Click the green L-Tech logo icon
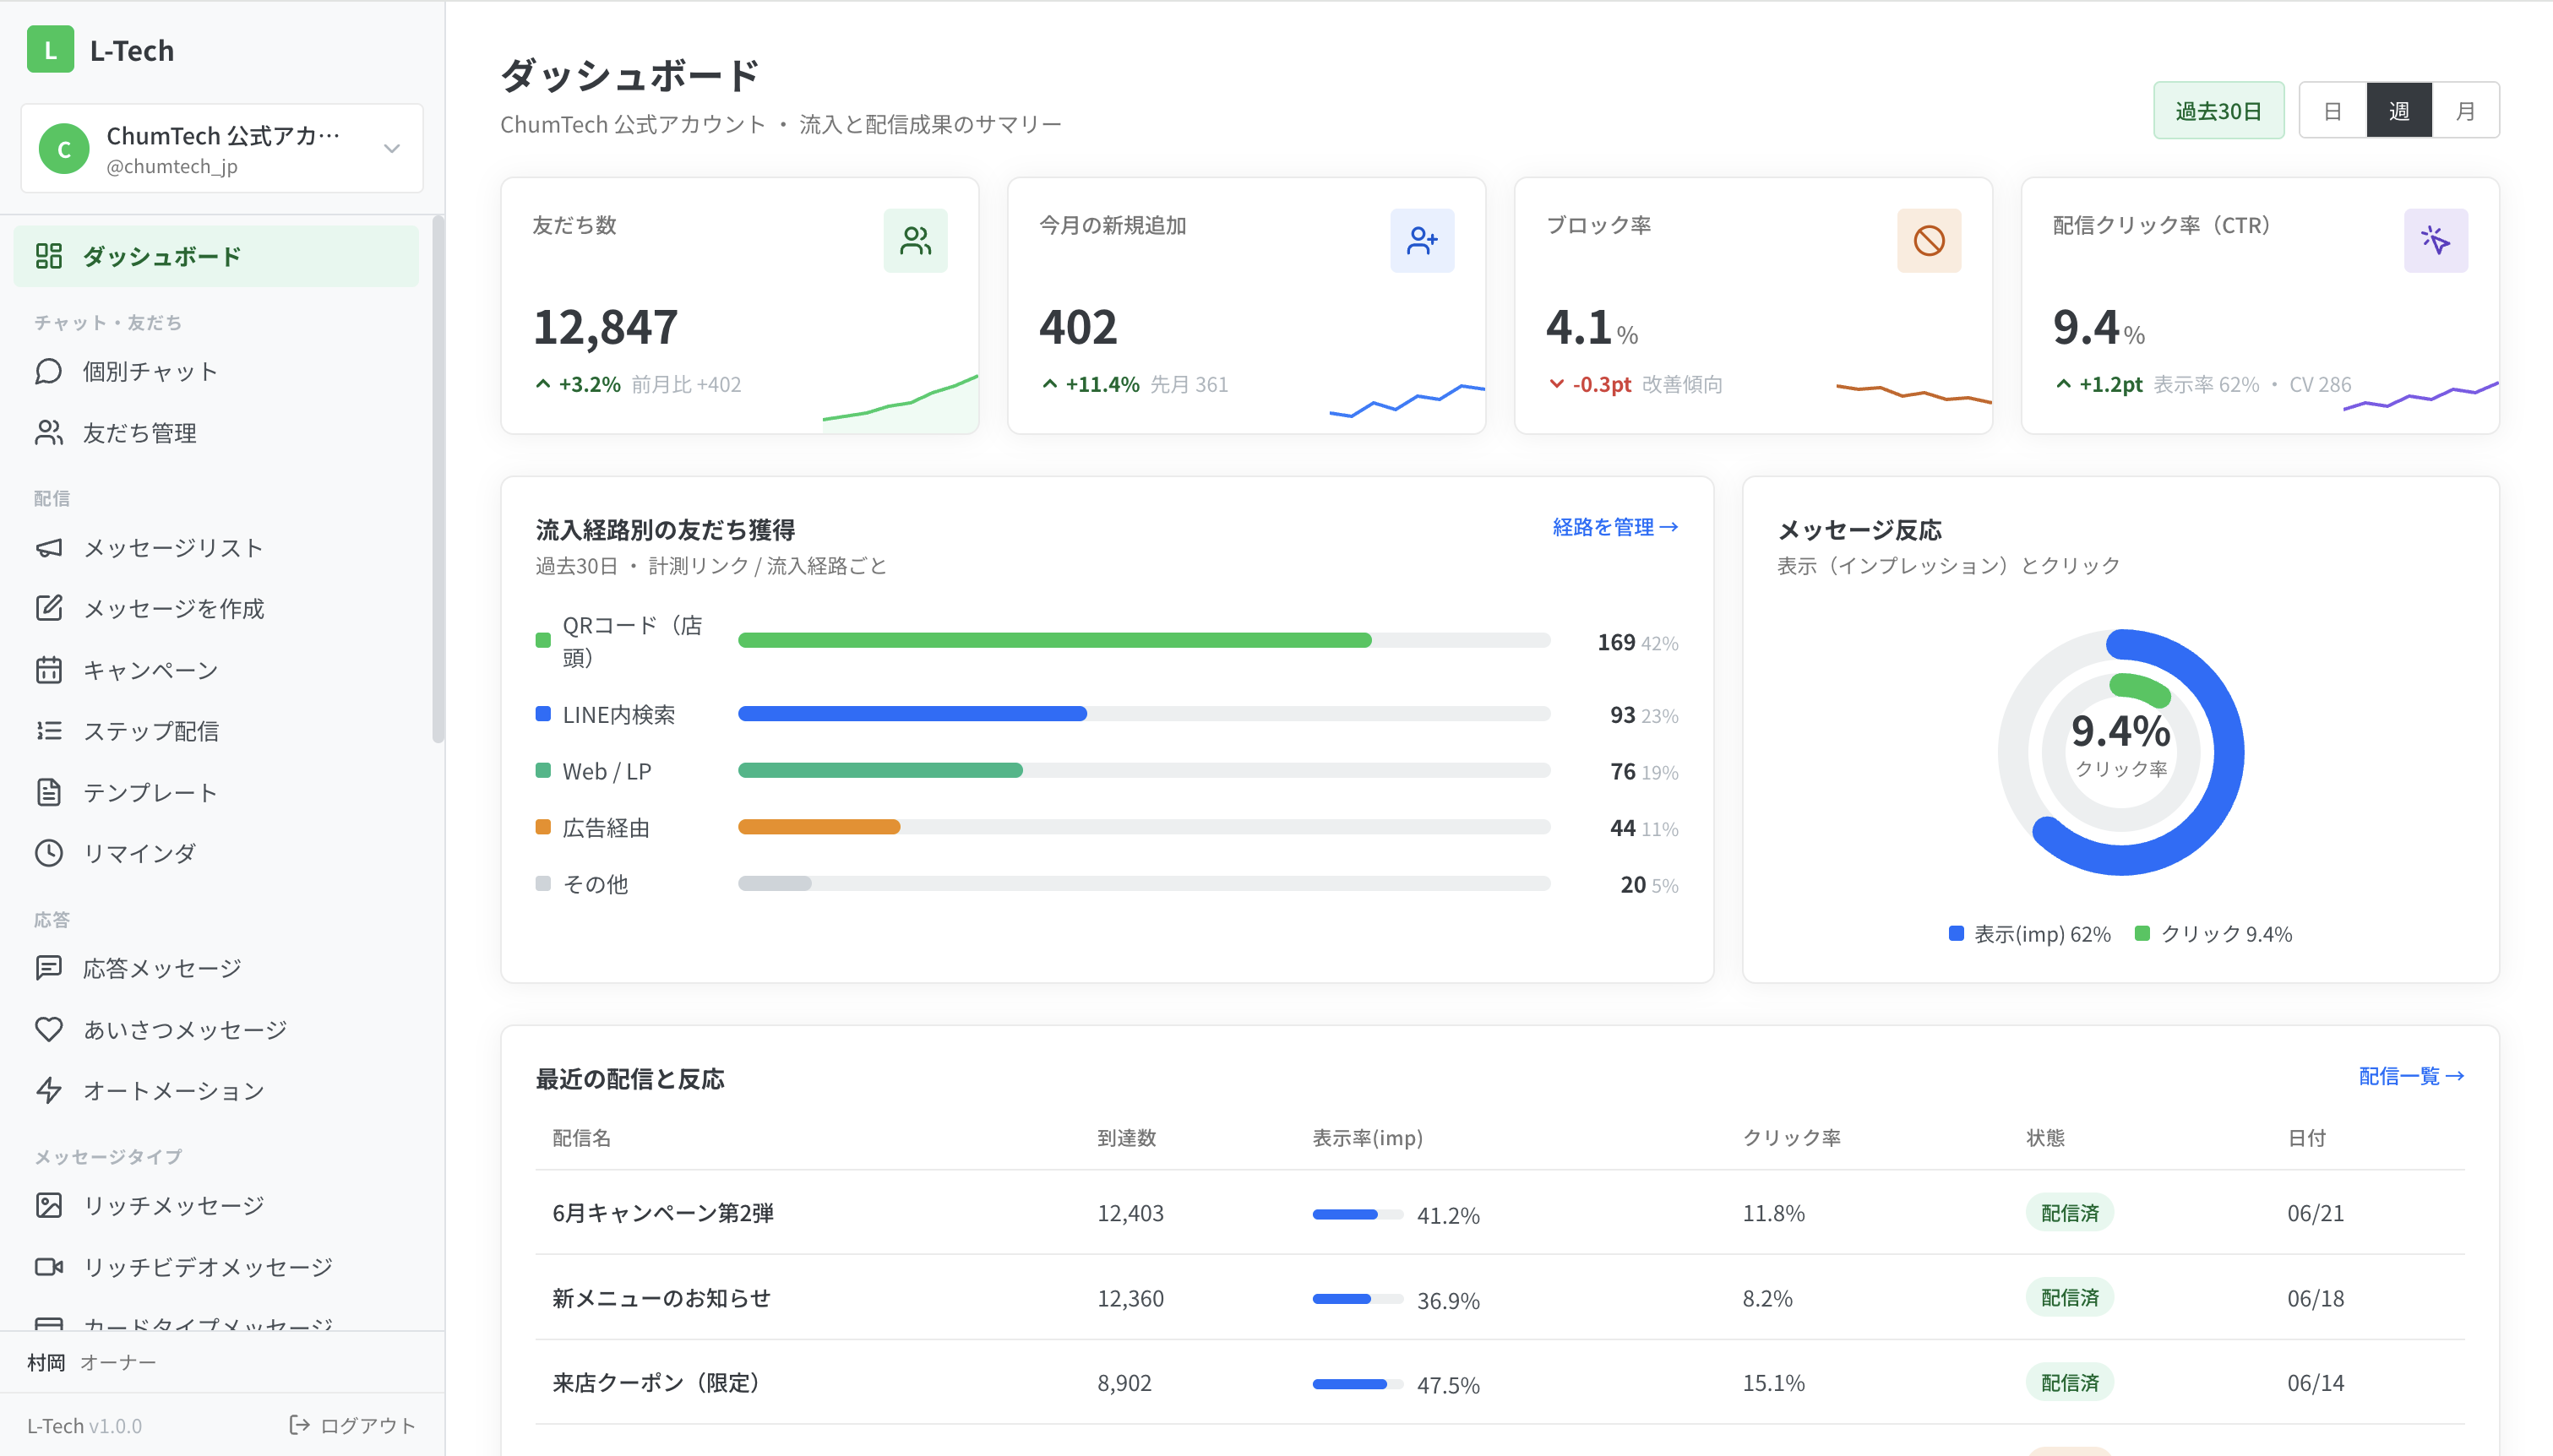The height and width of the screenshot is (1456, 2553). click(50, 49)
